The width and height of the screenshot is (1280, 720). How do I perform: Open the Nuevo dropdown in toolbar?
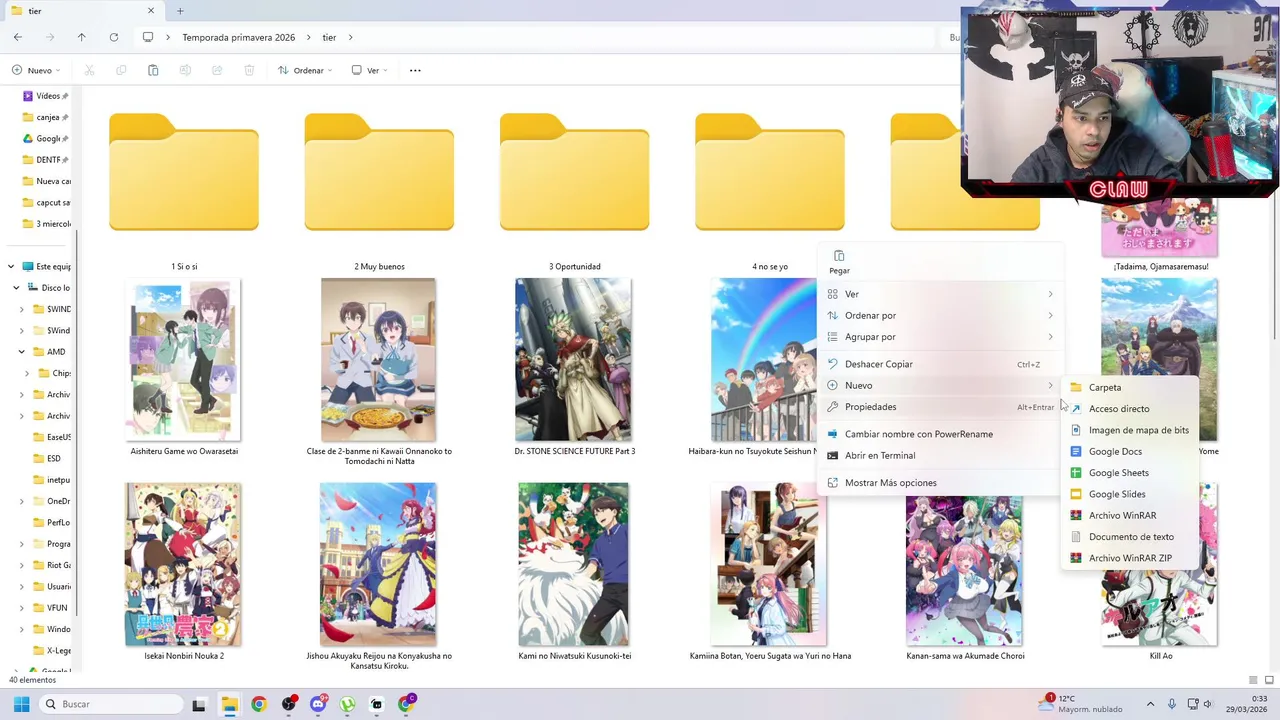36,70
